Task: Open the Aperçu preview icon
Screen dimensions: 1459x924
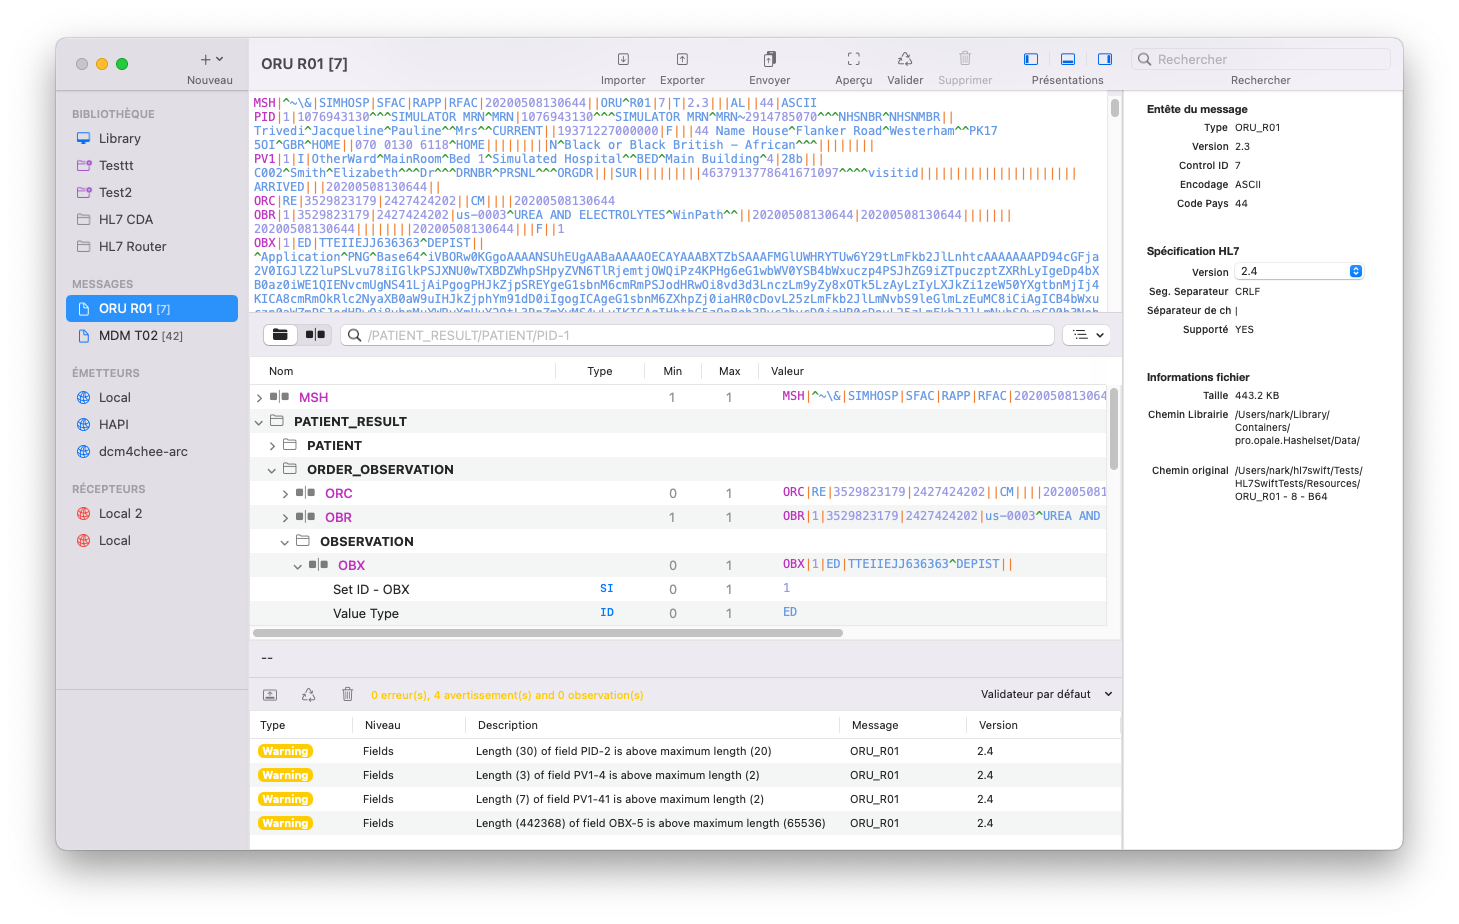Action: [x=853, y=60]
